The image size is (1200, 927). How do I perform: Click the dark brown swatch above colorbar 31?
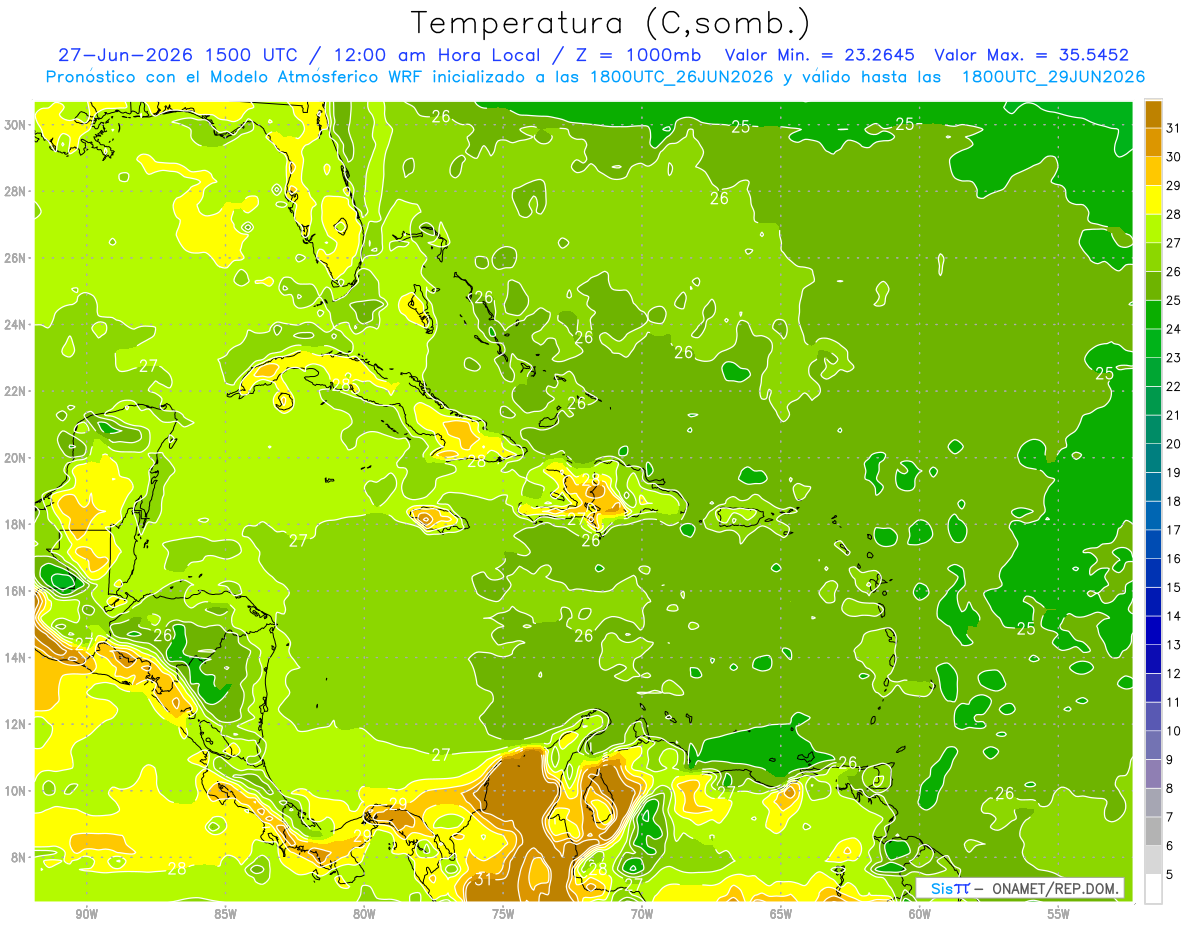(1153, 113)
